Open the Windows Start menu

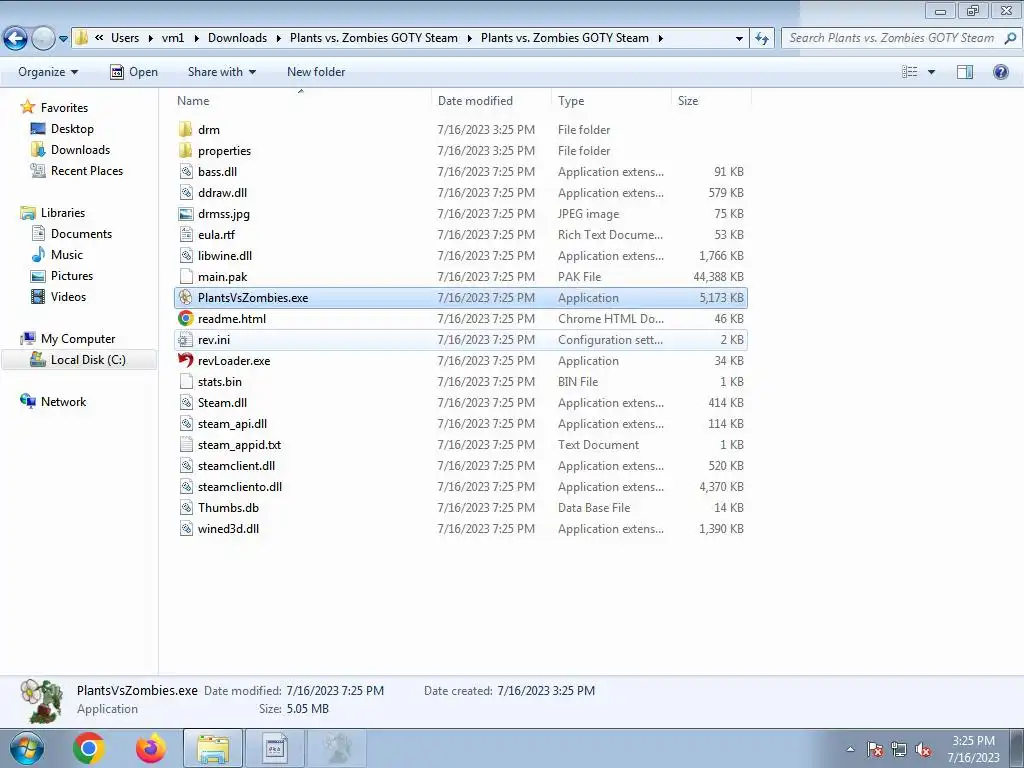click(26, 748)
